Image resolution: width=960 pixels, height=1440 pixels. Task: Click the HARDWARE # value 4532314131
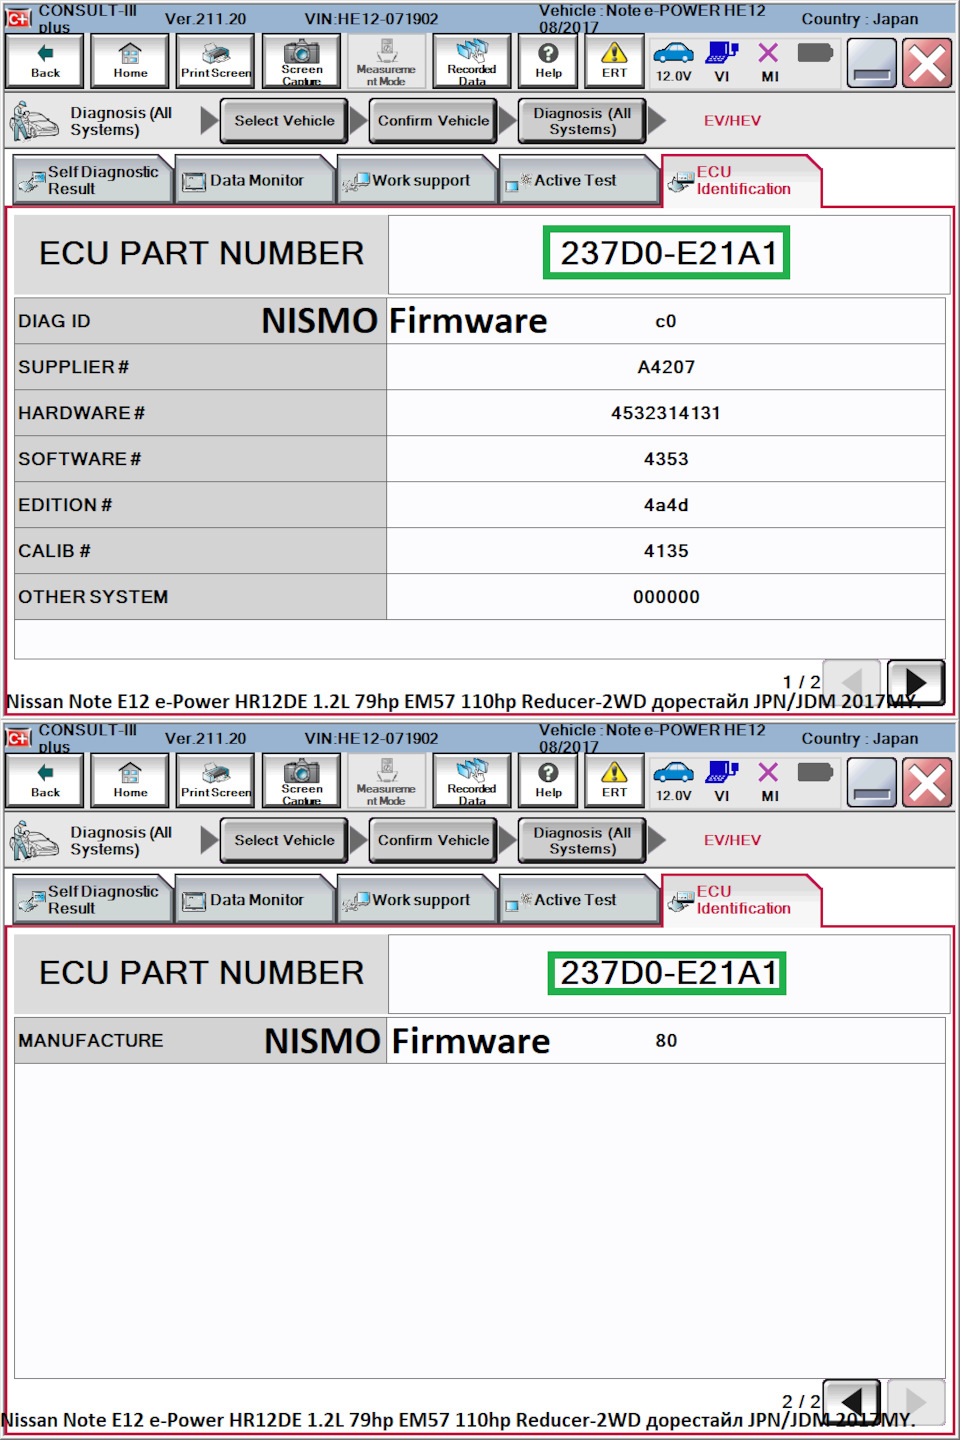pos(666,413)
